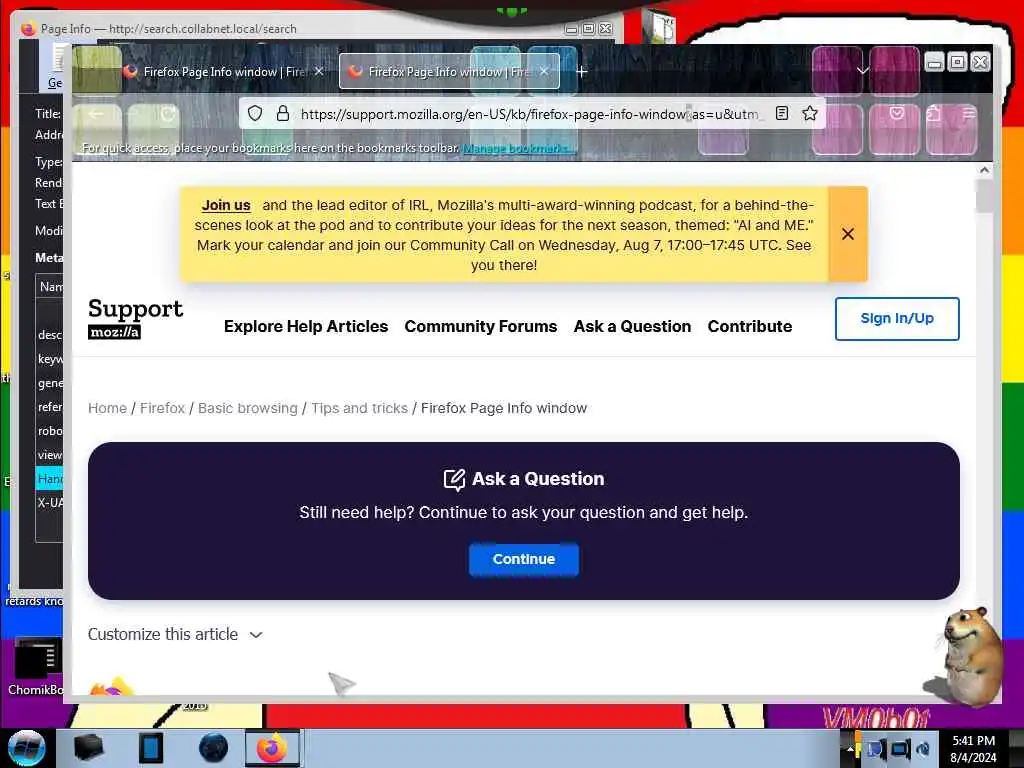Click the extensions icon in toolbar

tap(933, 114)
